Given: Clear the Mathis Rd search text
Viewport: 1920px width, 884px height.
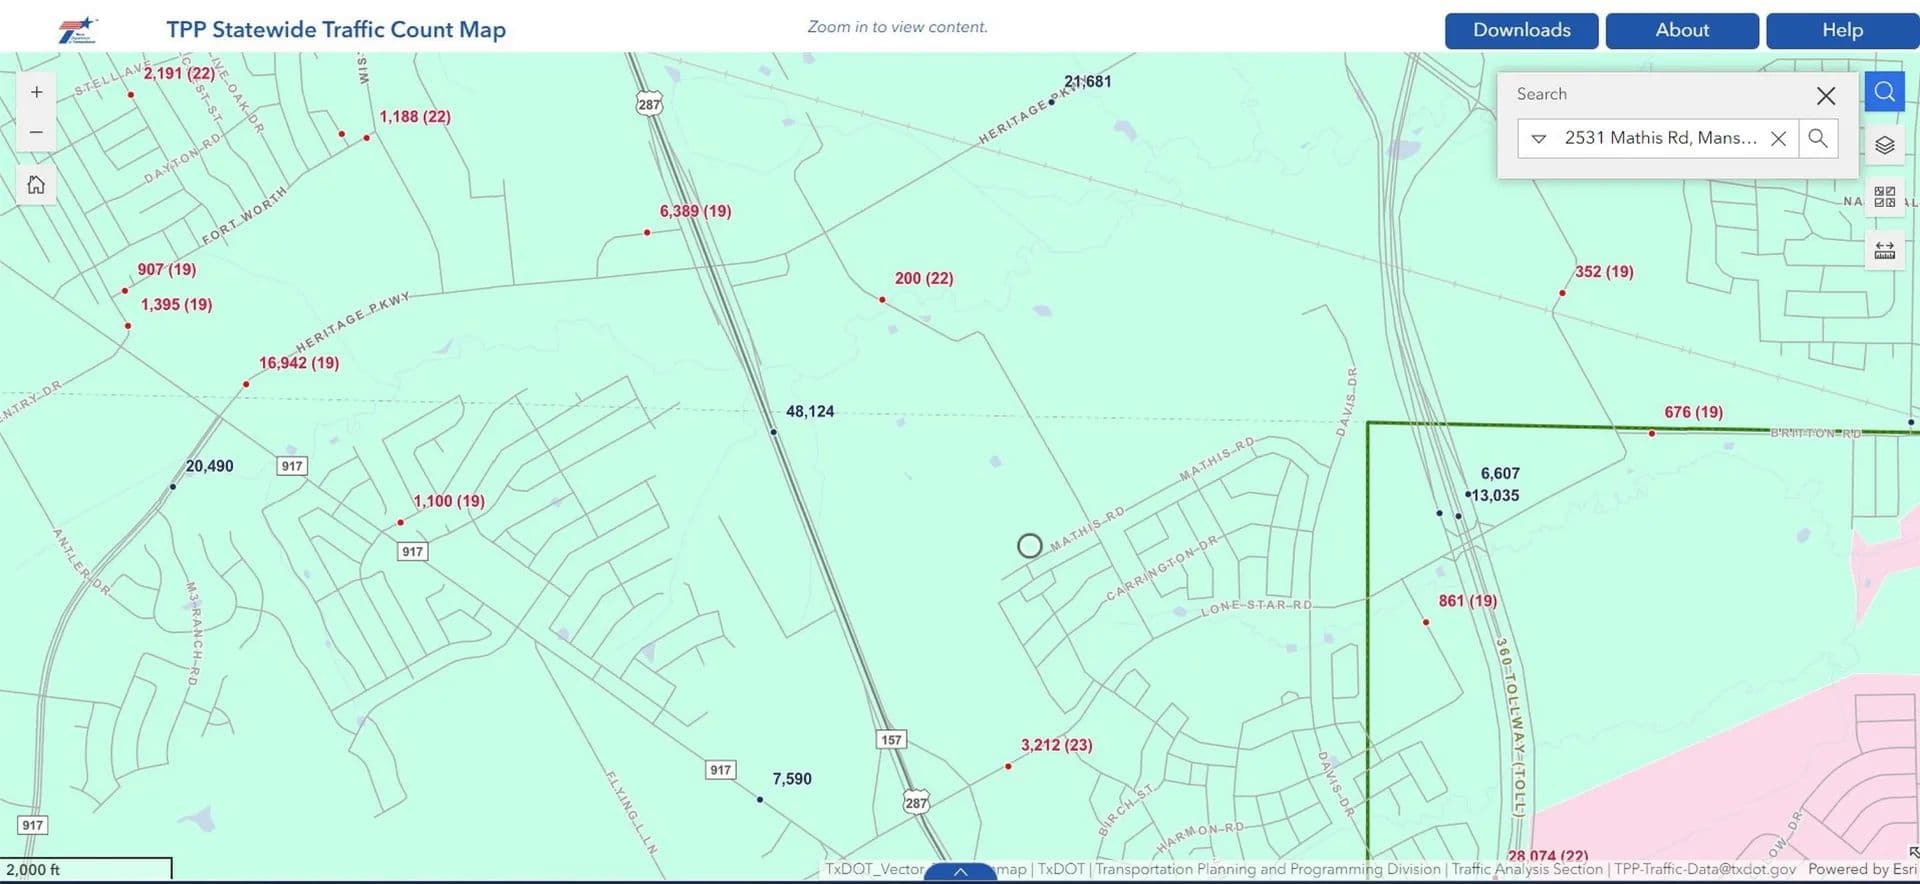Looking at the screenshot, I should [x=1778, y=138].
